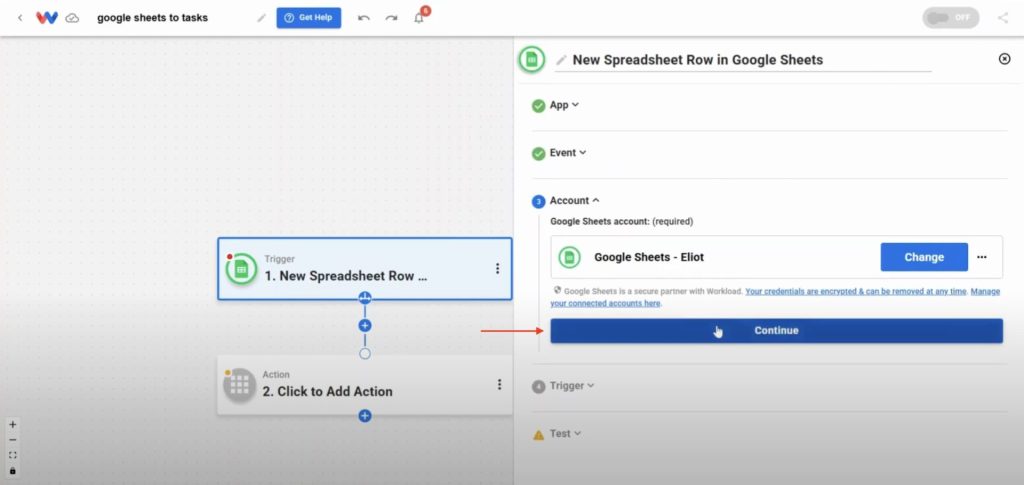The image size is (1024, 485).
Task: Click the Change account button
Action: coord(924,257)
